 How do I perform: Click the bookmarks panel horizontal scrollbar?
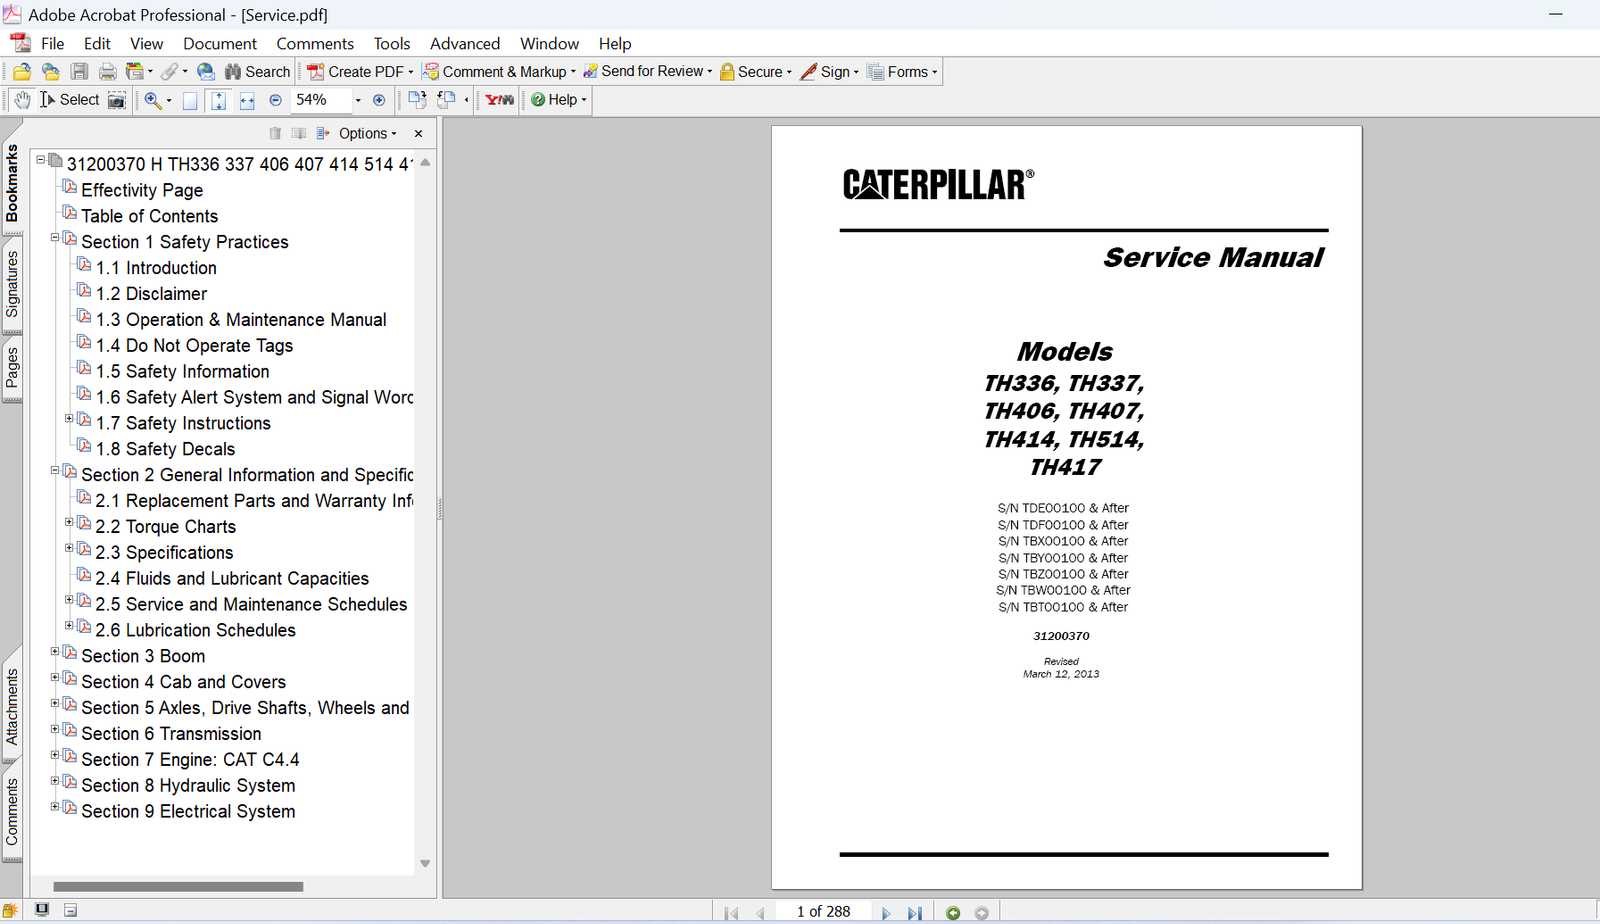(x=178, y=887)
